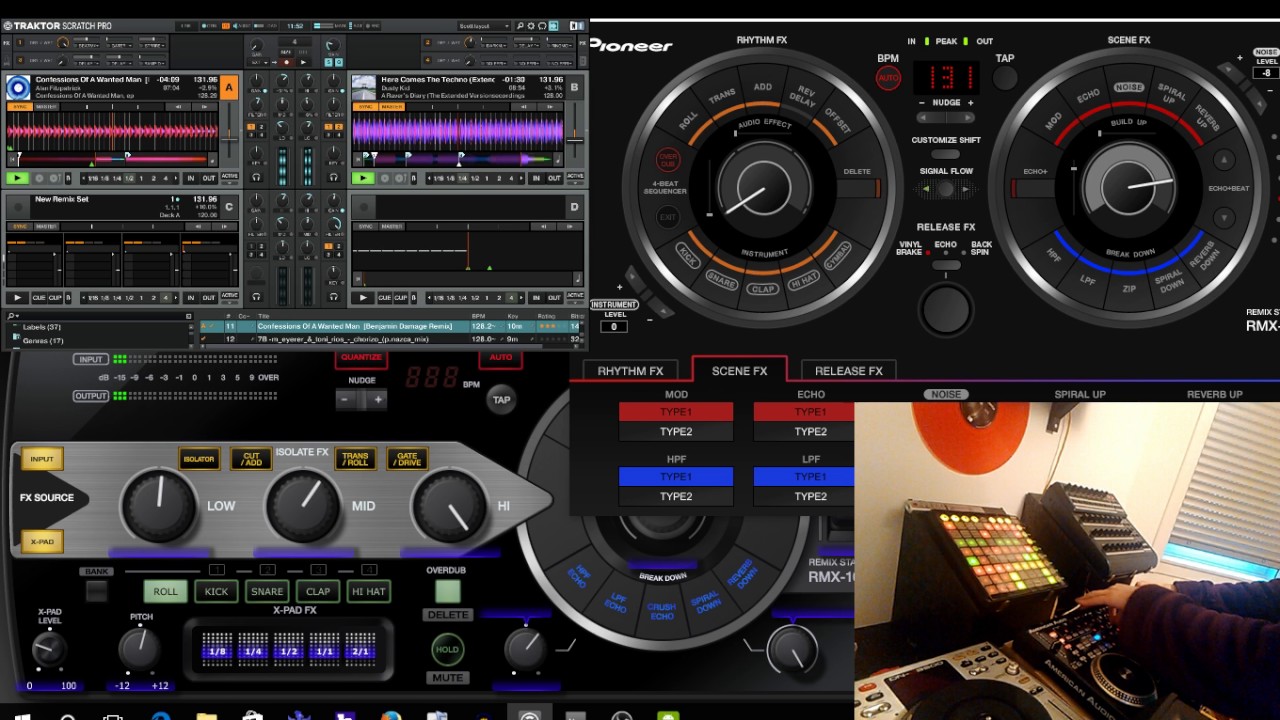Tap the 1/4 segment on X-PAD strip
Viewport: 1280px width, 720px height.
pyautogui.click(x=252, y=649)
